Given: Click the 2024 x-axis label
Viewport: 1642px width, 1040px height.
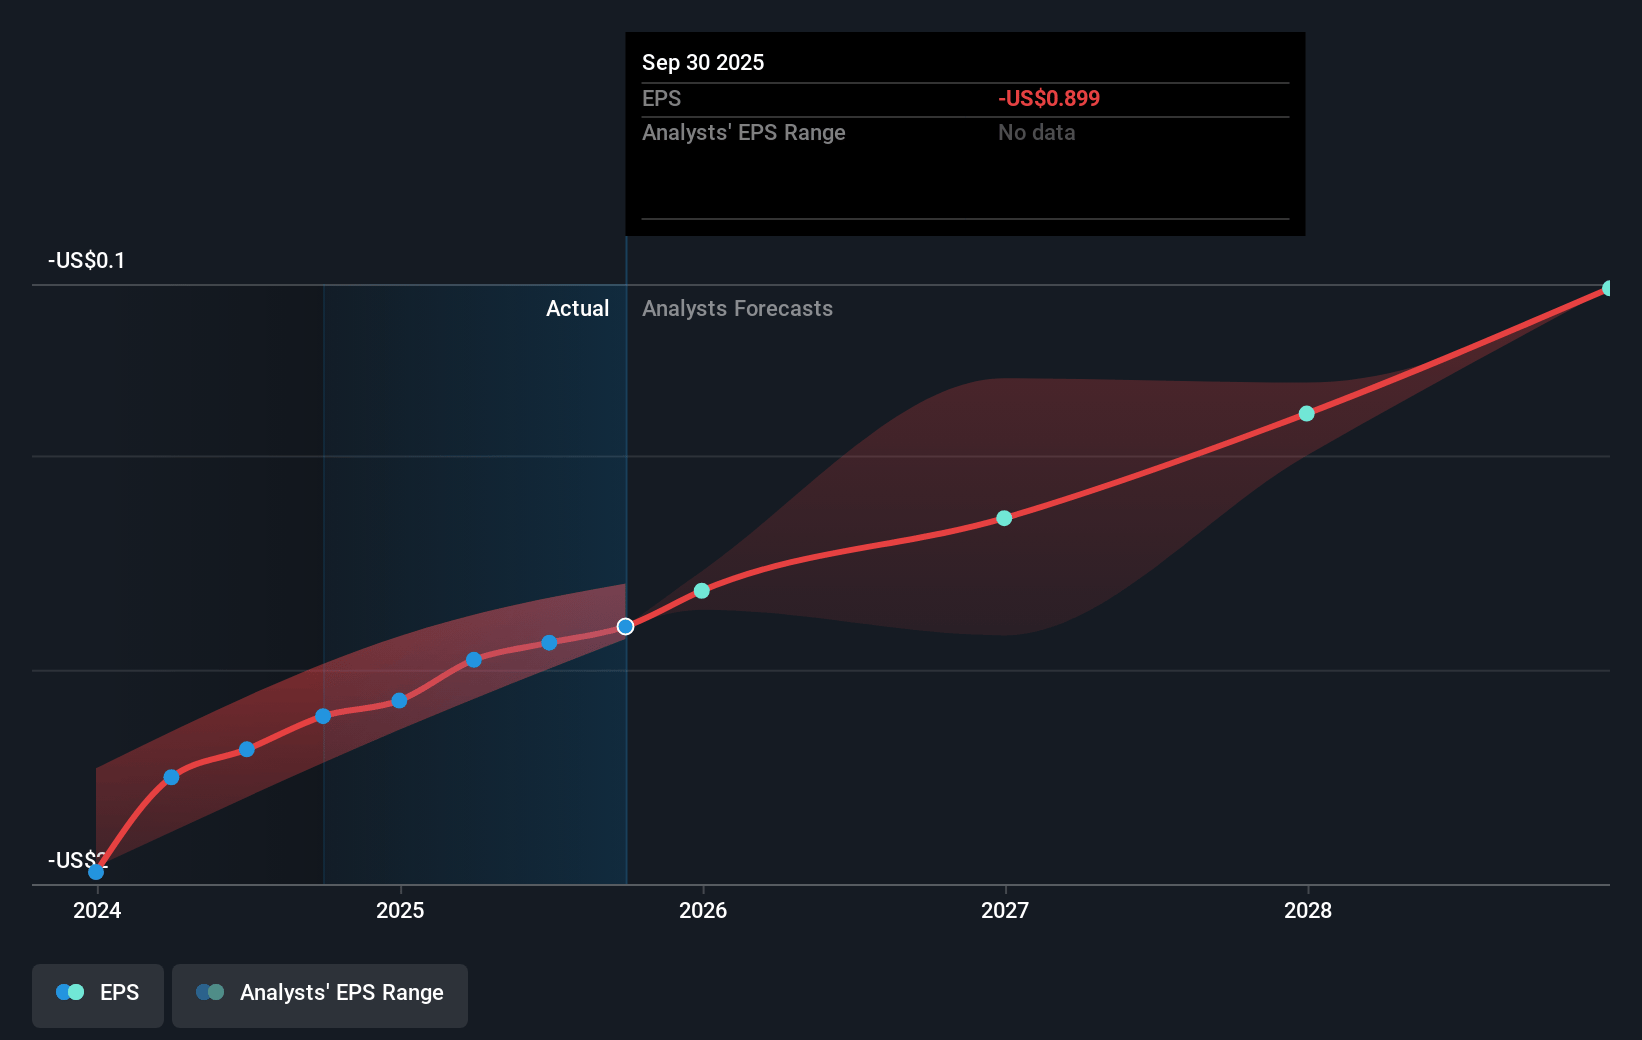Looking at the screenshot, I should 97,910.
